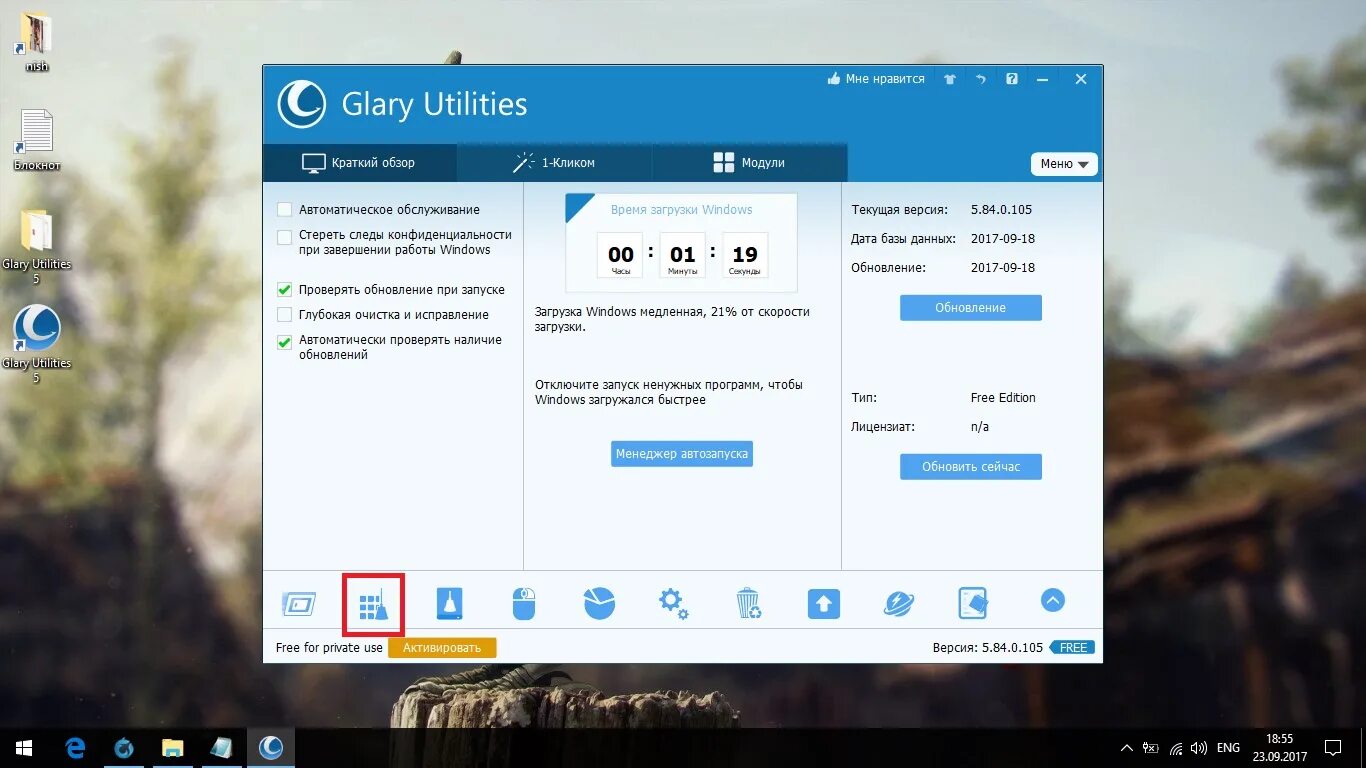Open the skin shirt icon in title bar

click(x=949, y=79)
